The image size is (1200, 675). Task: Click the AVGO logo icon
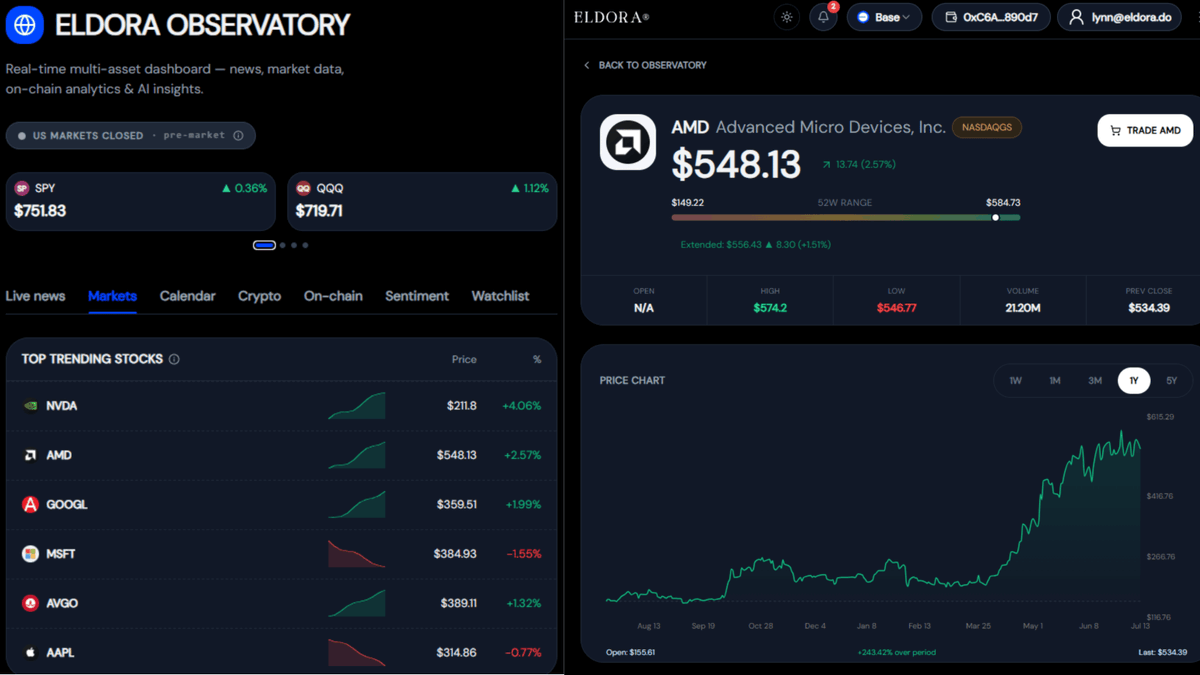tap(30, 603)
